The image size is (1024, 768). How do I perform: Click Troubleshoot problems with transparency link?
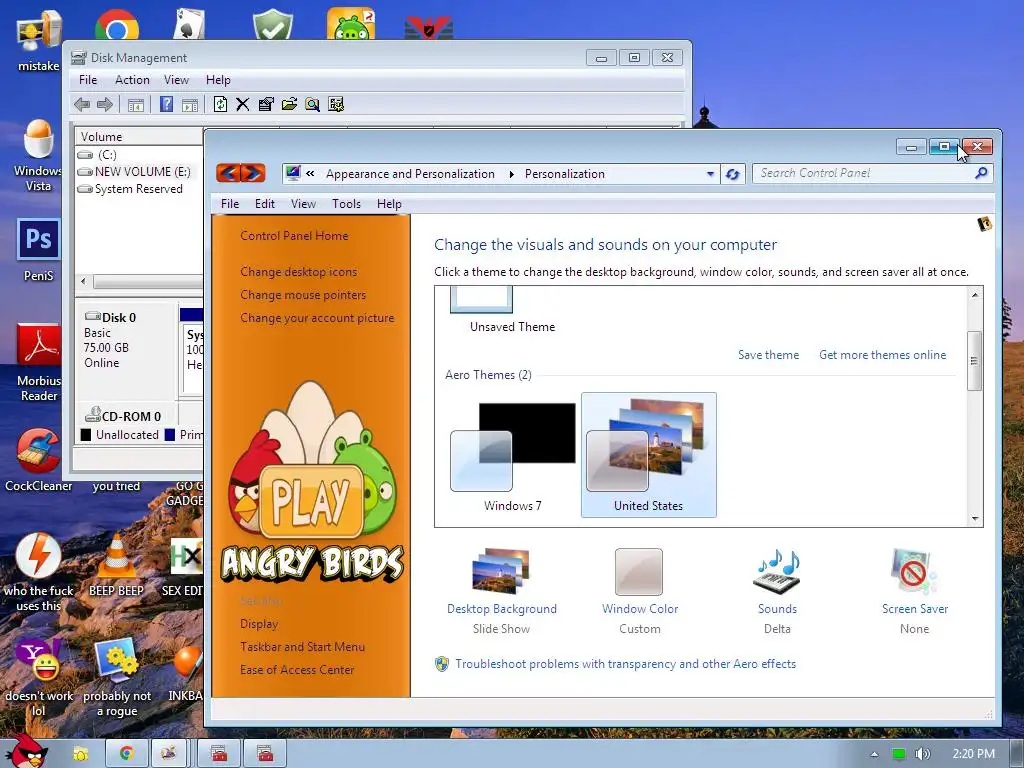coord(626,664)
